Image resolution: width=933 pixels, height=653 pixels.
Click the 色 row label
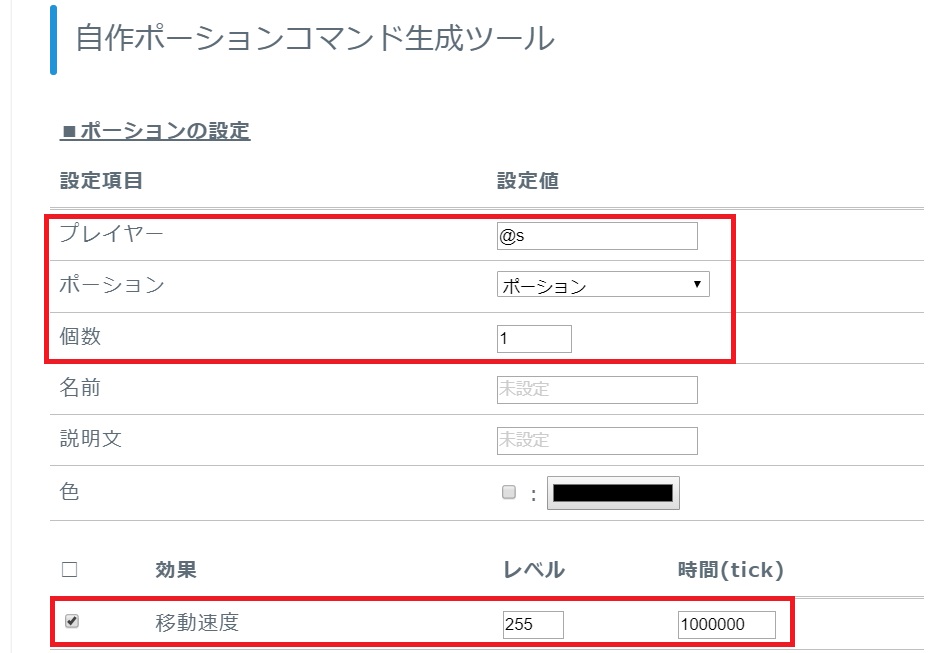click(70, 492)
